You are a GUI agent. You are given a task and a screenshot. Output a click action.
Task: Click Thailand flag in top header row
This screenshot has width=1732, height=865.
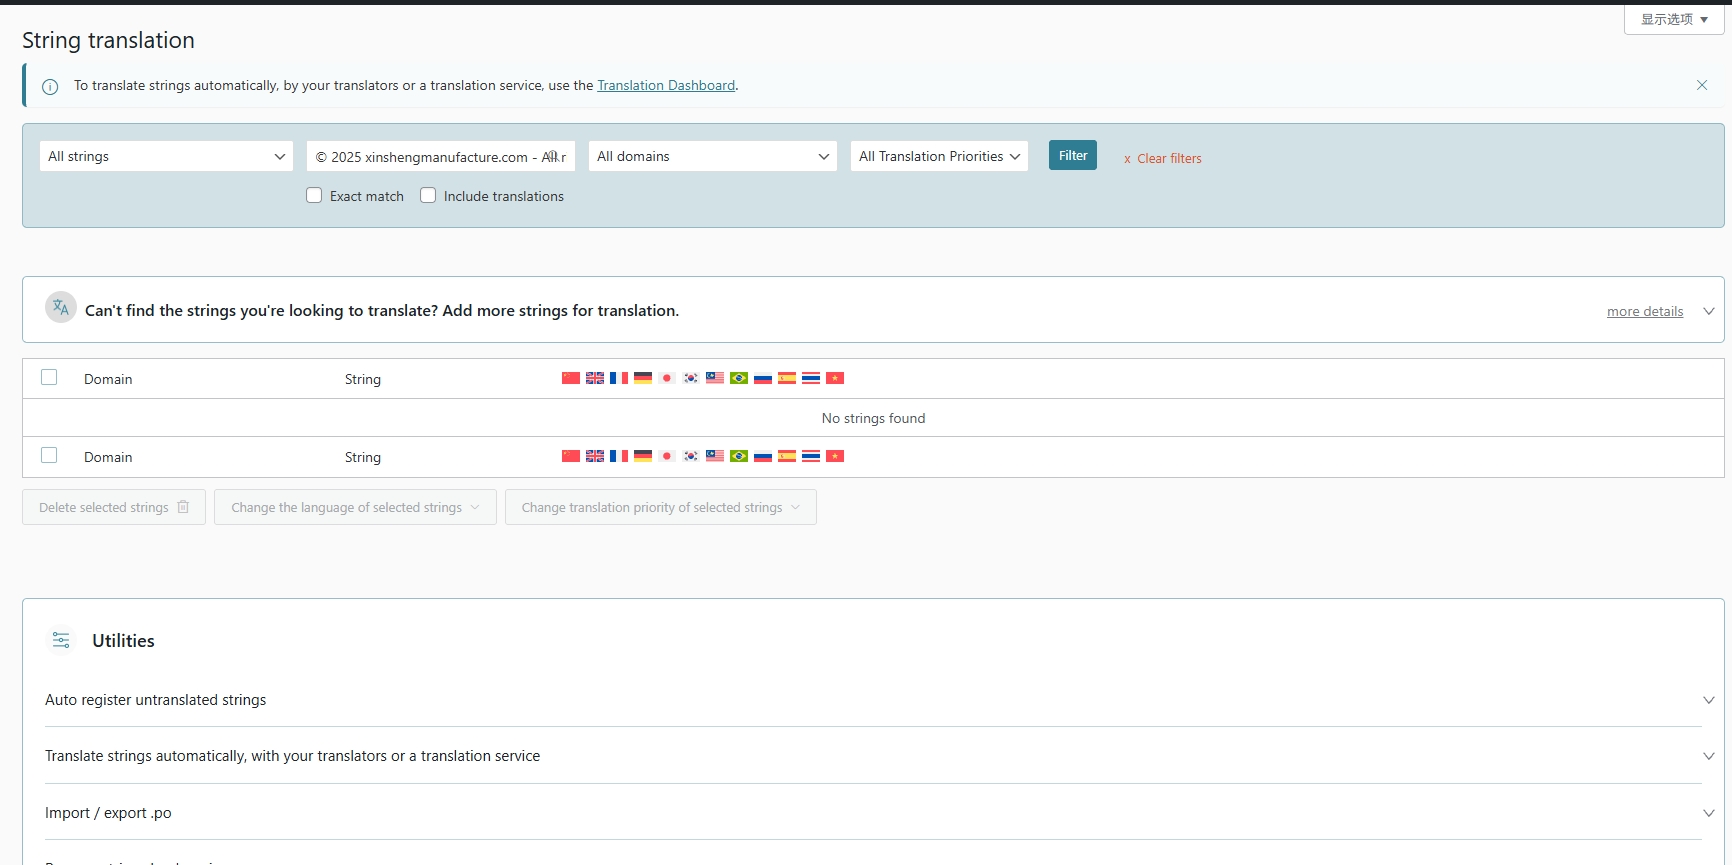click(x=811, y=378)
